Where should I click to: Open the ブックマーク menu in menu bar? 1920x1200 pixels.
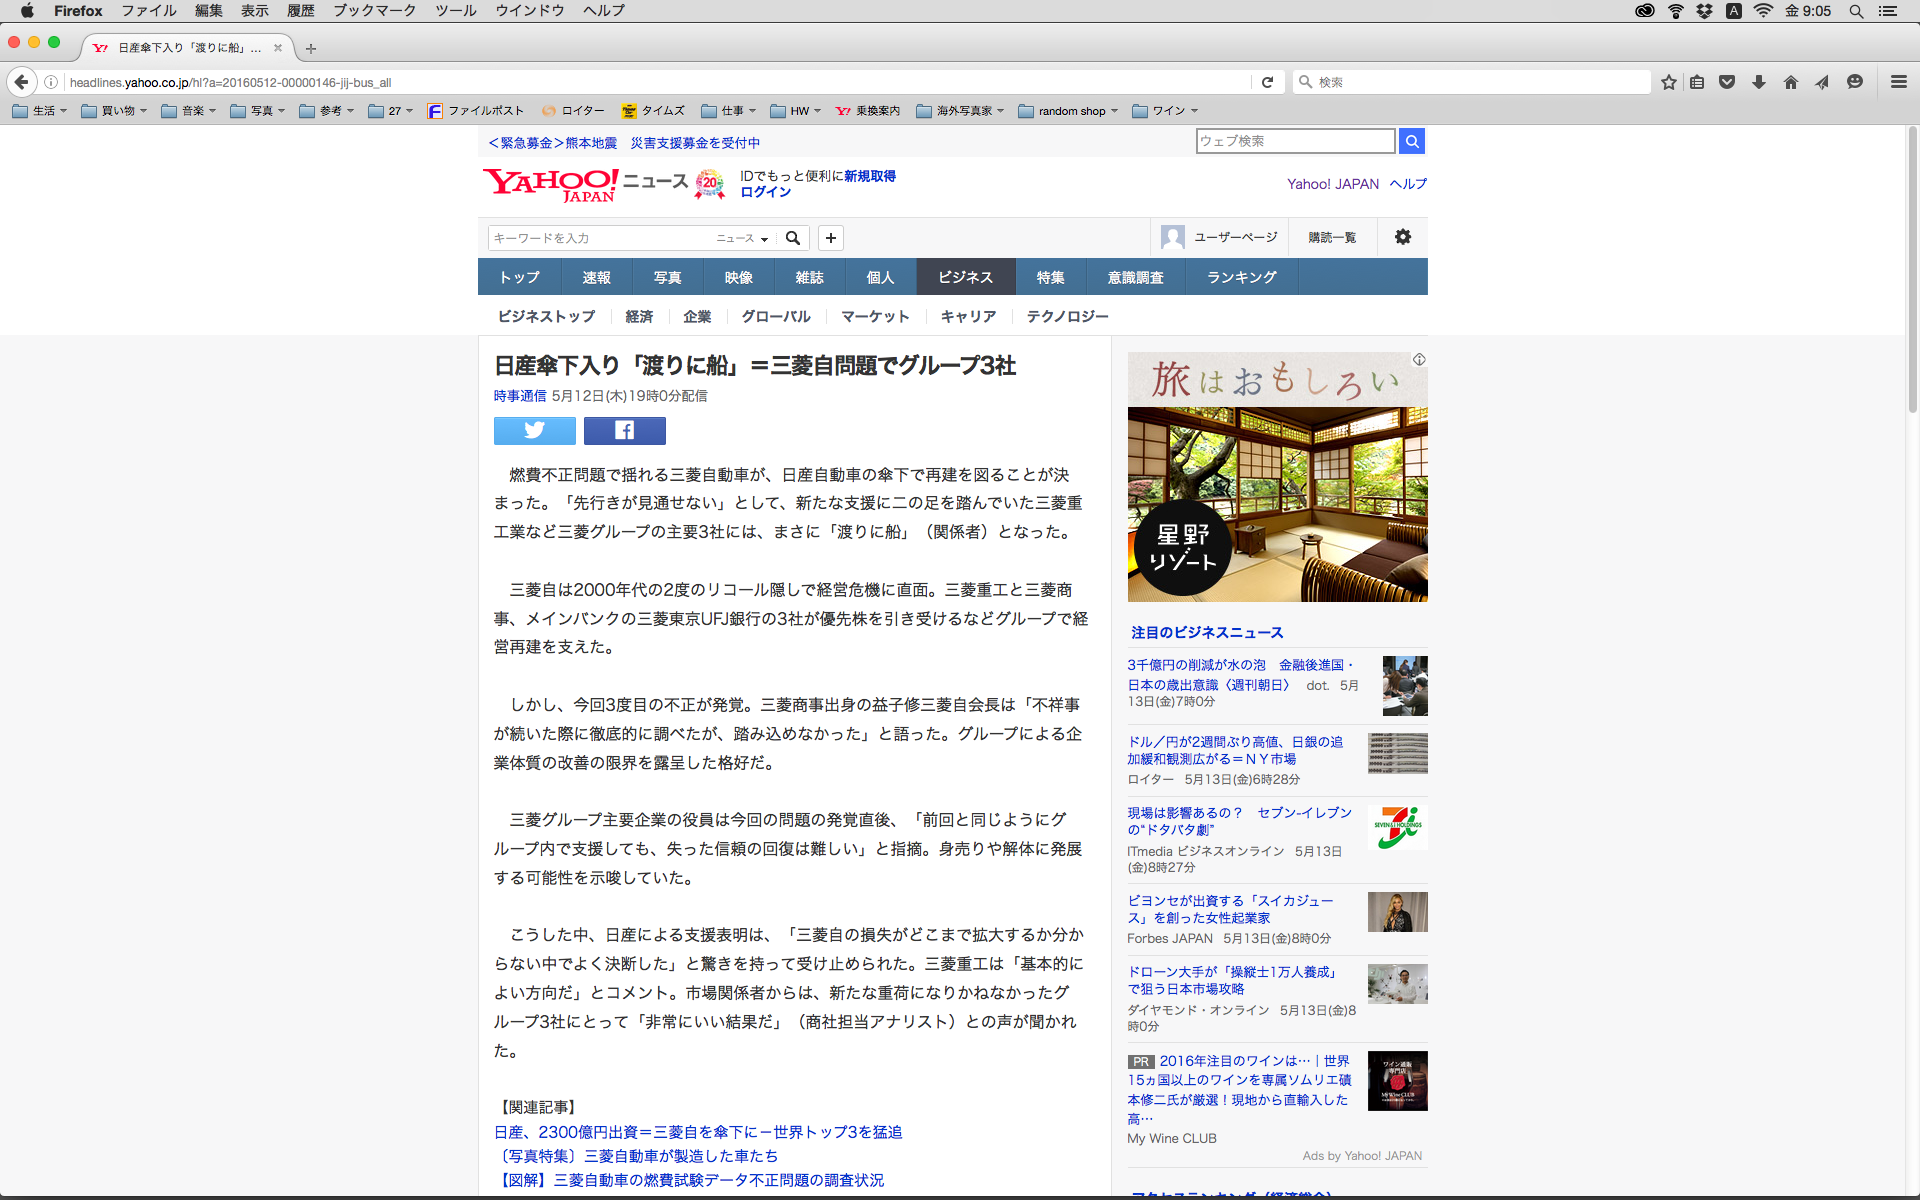(374, 11)
